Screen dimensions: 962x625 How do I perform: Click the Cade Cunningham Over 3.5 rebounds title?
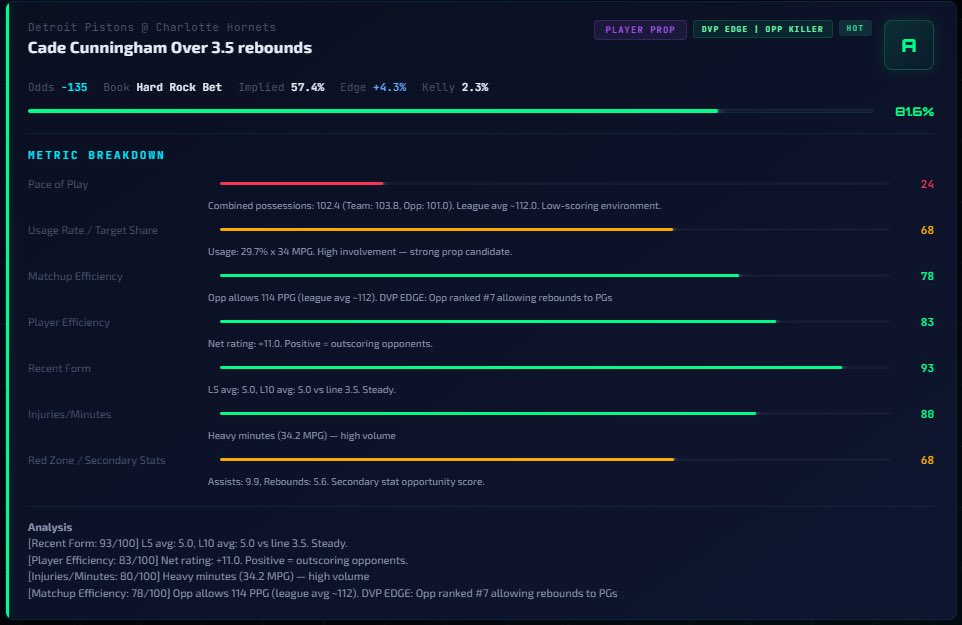(170, 47)
